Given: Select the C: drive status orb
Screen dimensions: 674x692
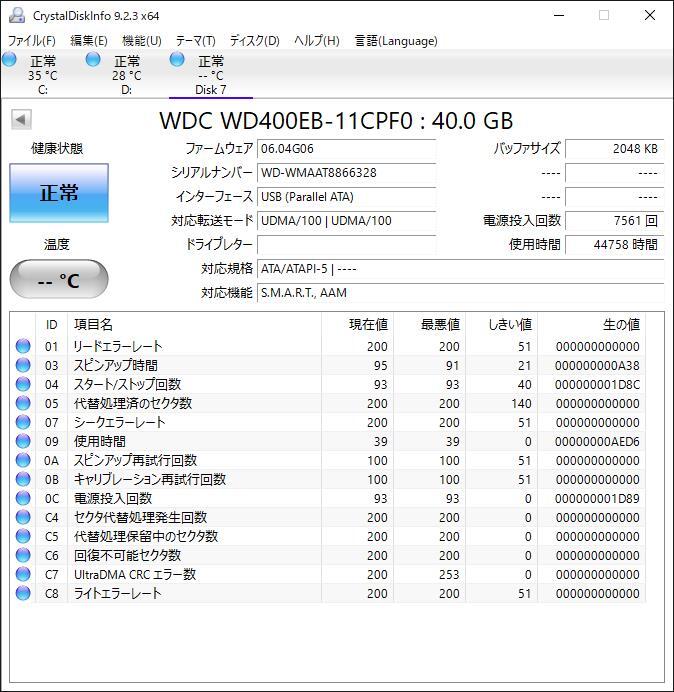Looking at the screenshot, I should (x=9, y=59).
